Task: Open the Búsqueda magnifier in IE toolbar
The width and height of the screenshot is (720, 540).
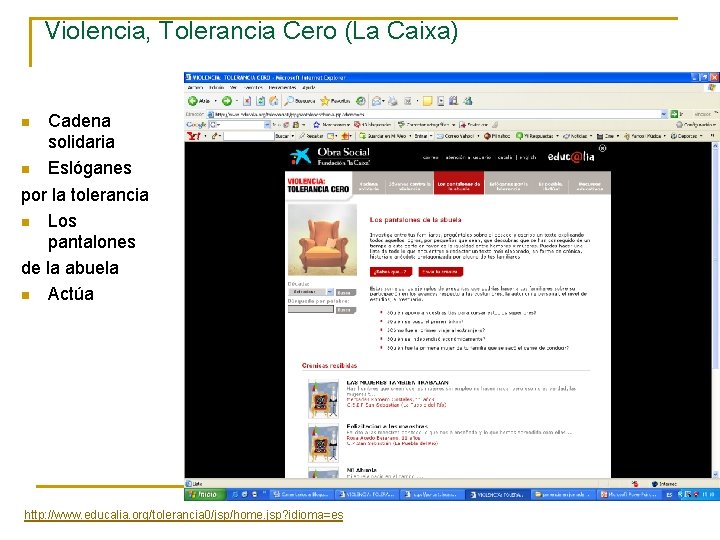Action: pyautogui.click(x=300, y=101)
